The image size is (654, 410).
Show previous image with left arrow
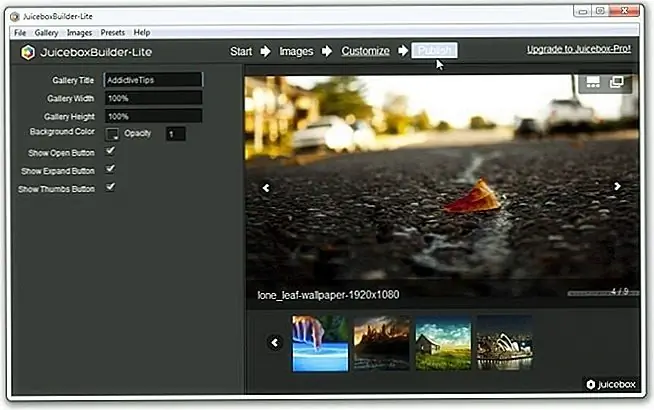pyautogui.click(x=266, y=188)
